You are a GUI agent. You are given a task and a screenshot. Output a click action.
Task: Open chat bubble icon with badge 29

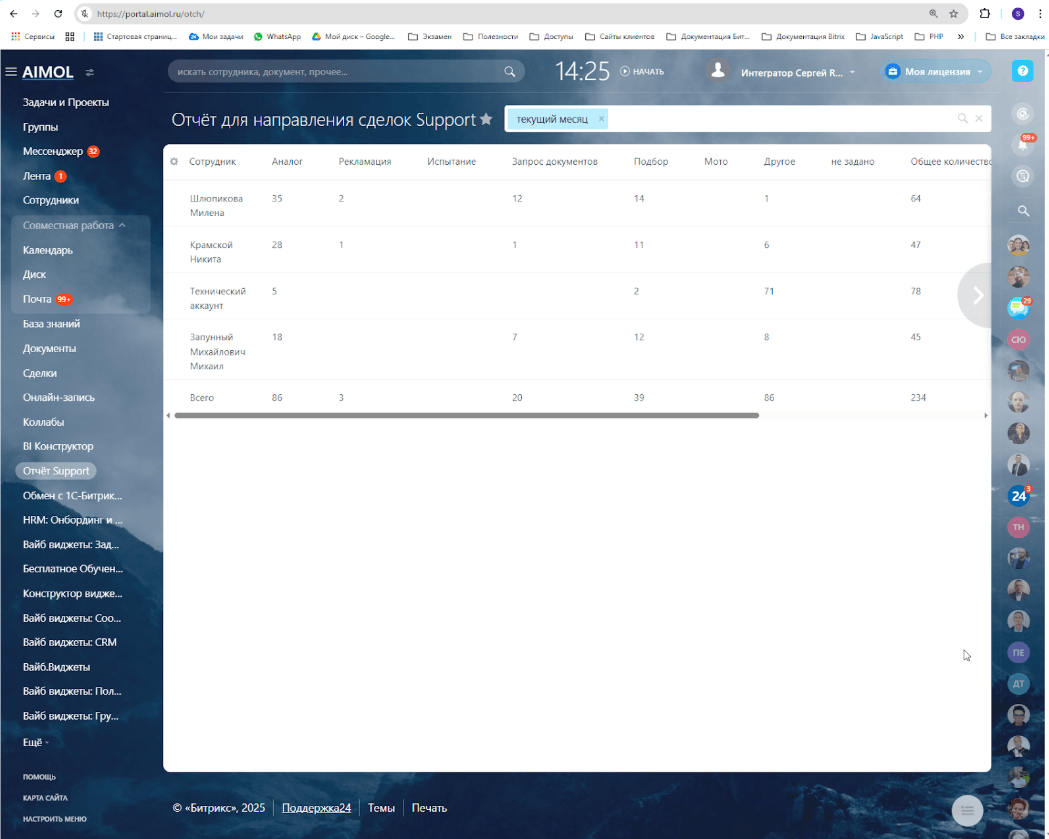[x=1018, y=308]
